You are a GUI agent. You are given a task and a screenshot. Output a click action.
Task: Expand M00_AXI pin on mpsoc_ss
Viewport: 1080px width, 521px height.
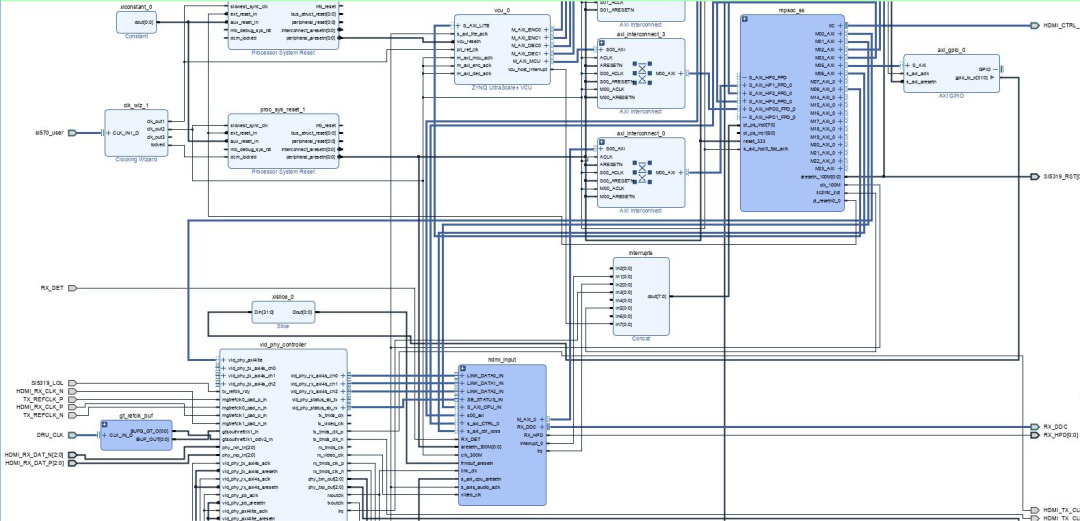(x=840, y=34)
